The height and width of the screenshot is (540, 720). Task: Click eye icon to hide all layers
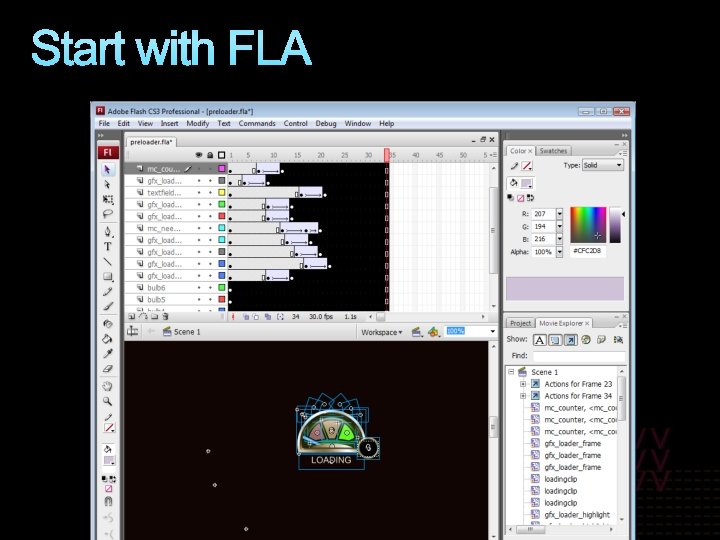coord(199,155)
